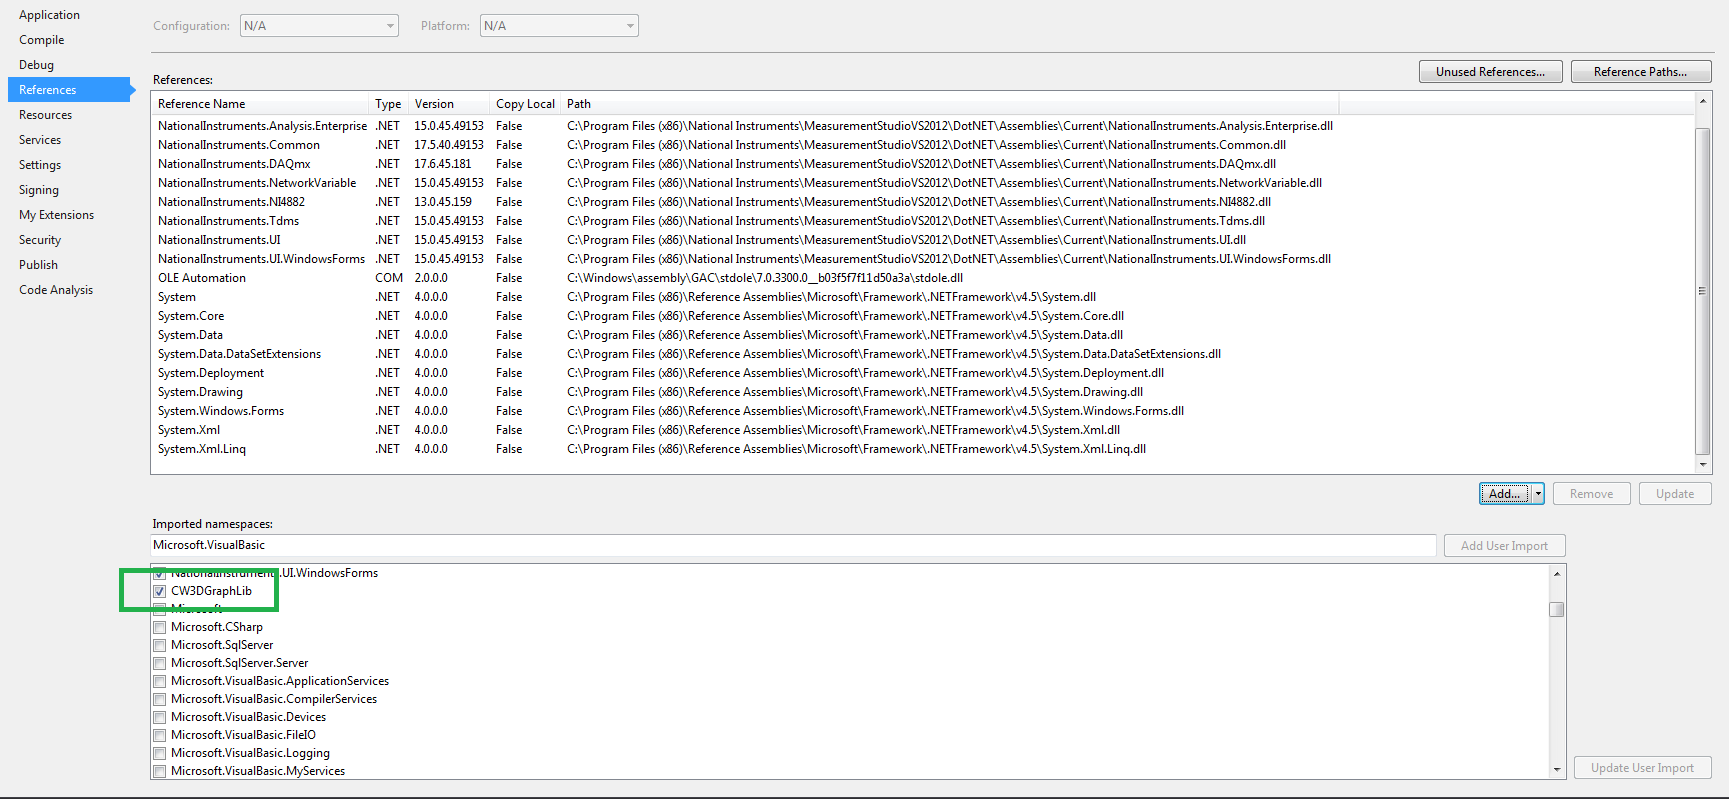Viewport: 1729px width, 799px height.
Task: Select the Resources tab
Action: pos(45,115)
